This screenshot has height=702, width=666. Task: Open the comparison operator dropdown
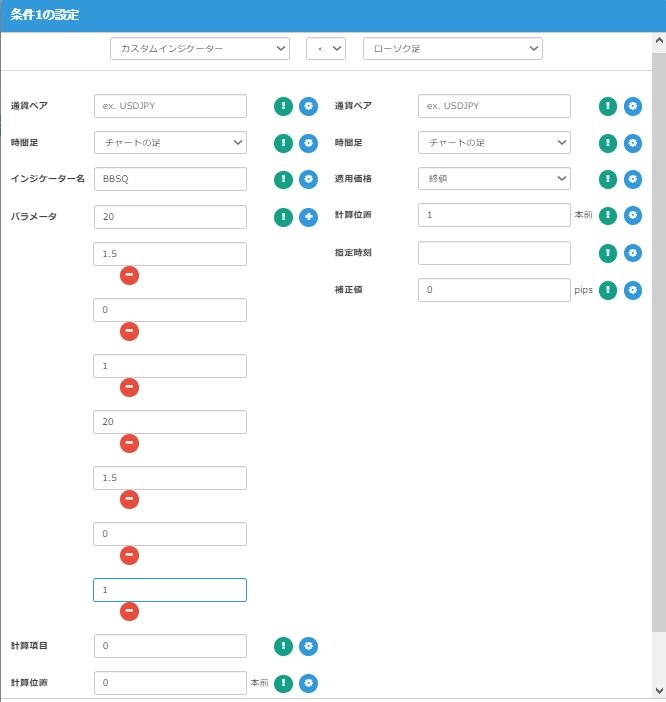tap(326, 48)
